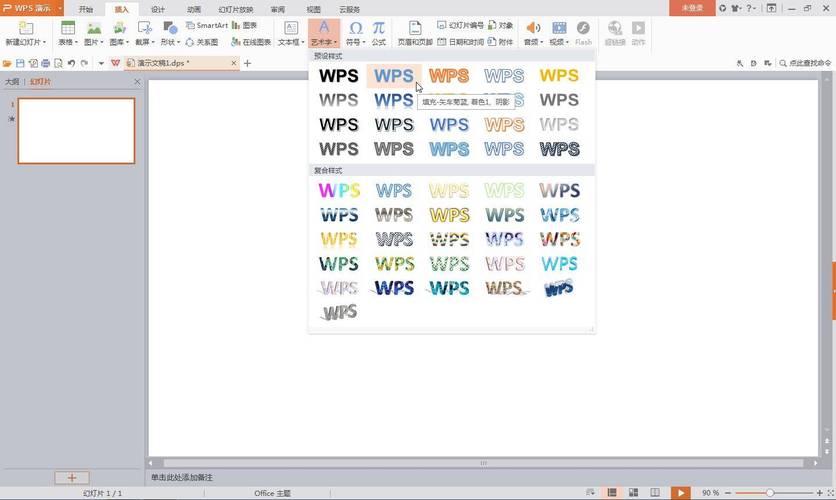Click the Print icon in quick toolbar
This screenshot has height=500, width=836.
point(45,63)
